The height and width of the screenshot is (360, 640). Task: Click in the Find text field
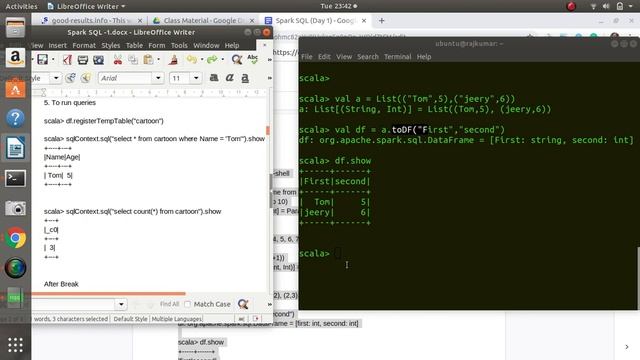click(x=74, y=304)
